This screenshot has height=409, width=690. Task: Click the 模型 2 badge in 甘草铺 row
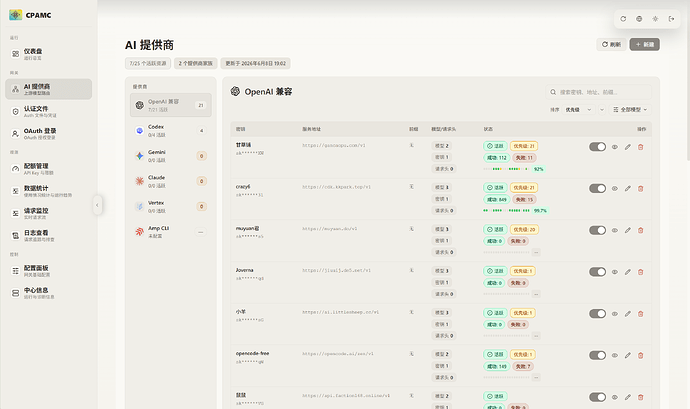(x=442, y=146)
